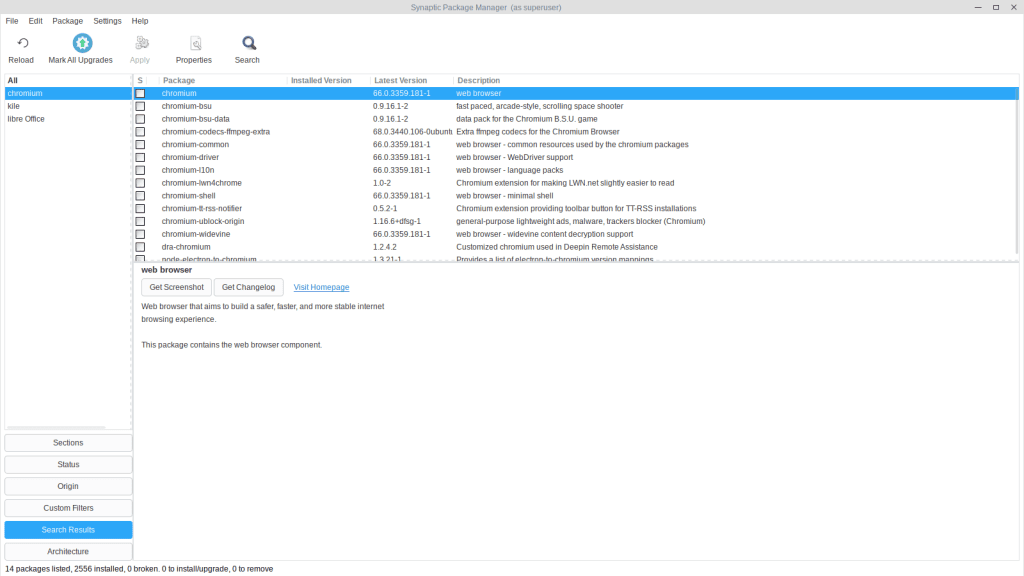Select the chromium-driver package name

190,157
